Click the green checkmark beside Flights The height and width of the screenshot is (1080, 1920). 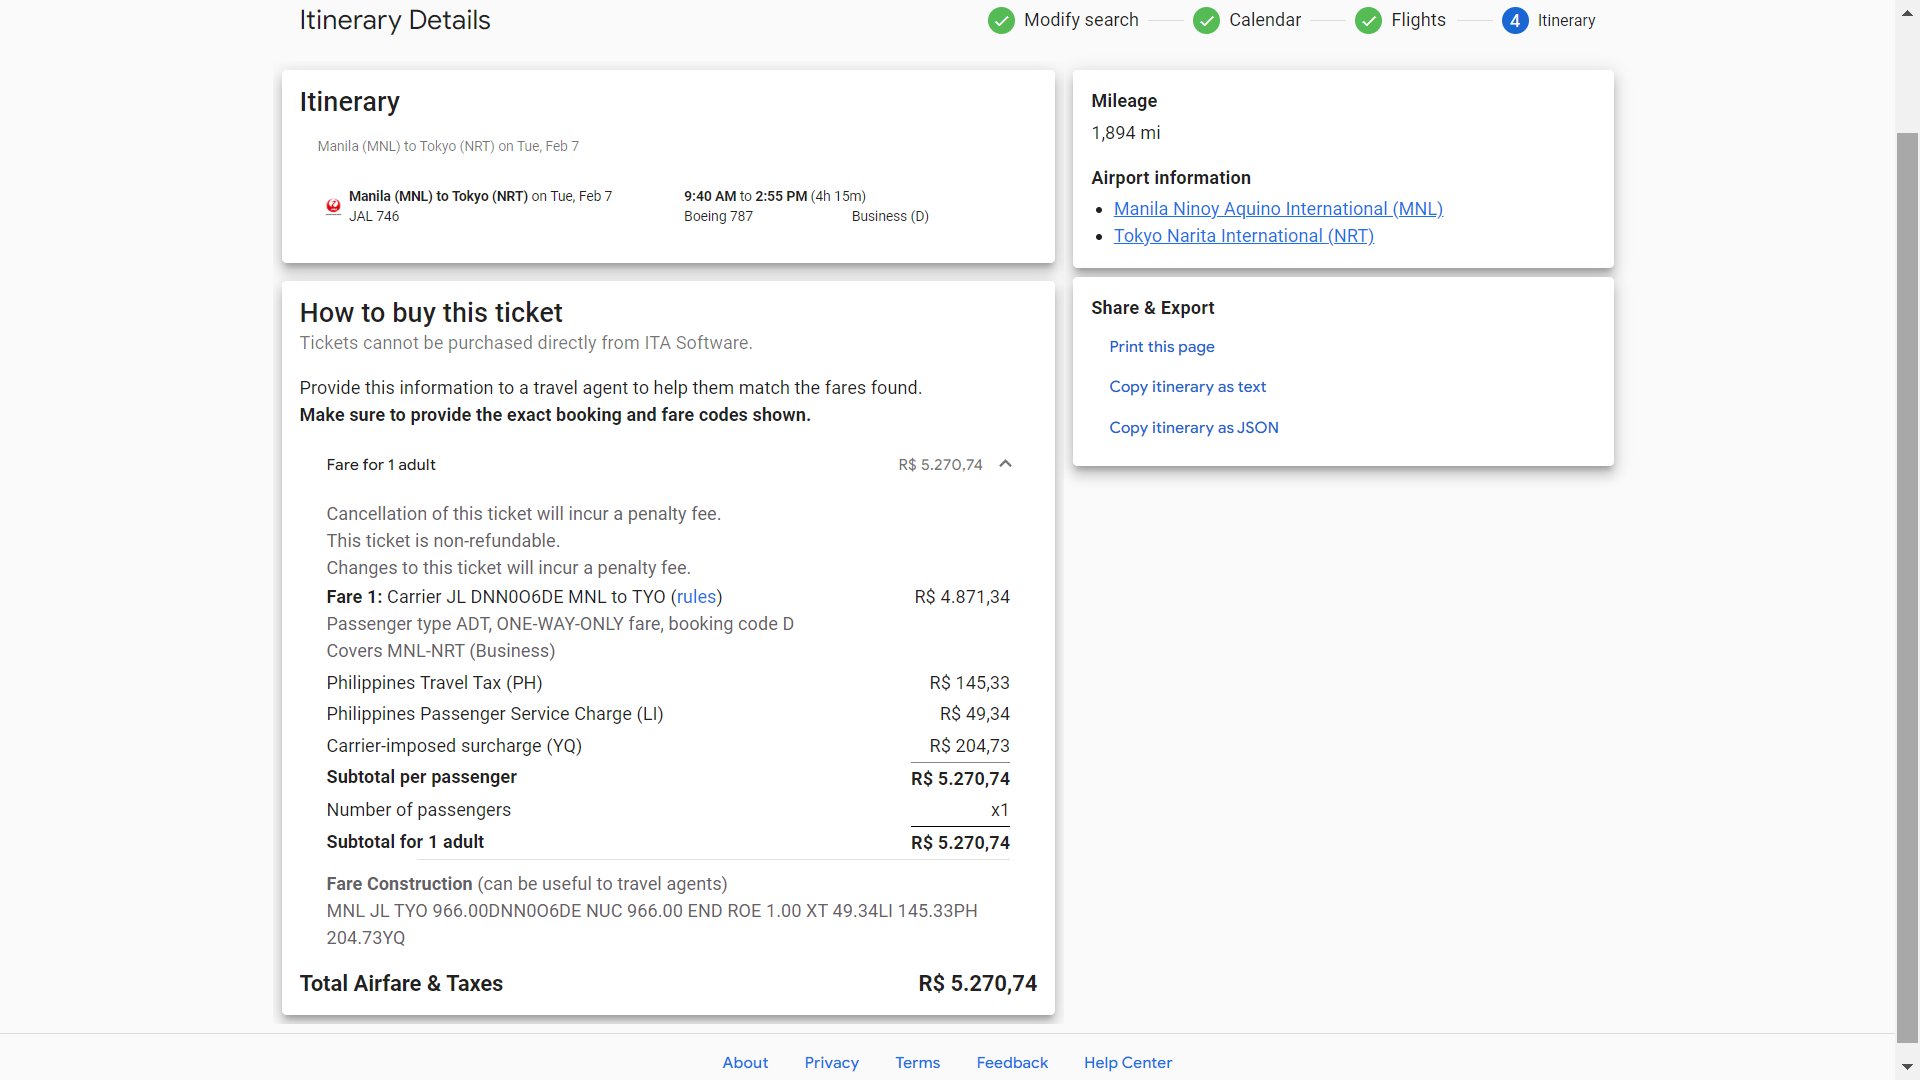[1368, 20]
